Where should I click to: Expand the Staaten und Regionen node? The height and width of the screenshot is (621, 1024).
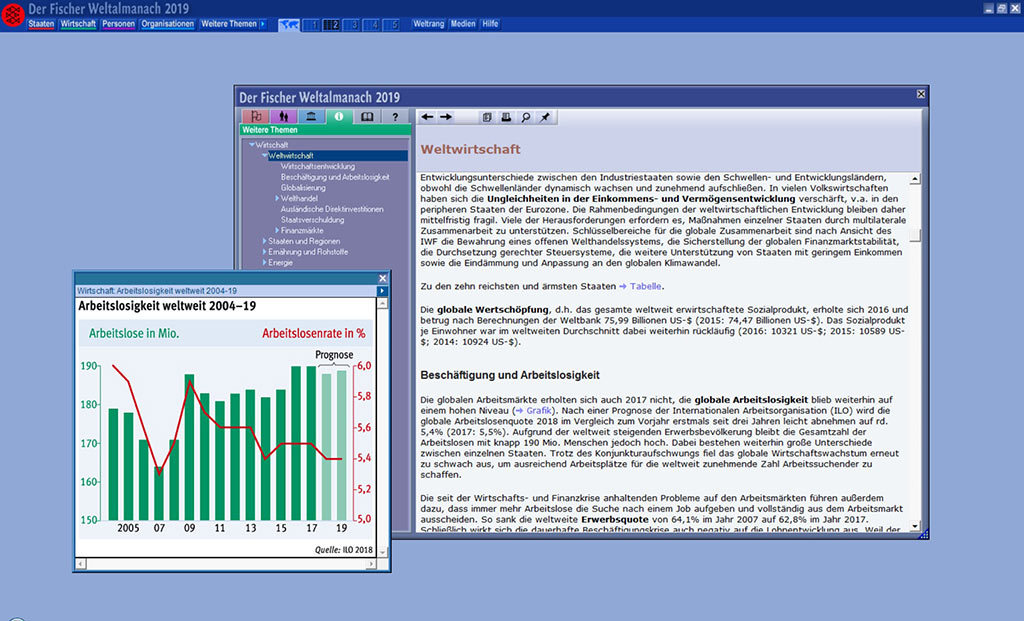(x=264, y=241)
